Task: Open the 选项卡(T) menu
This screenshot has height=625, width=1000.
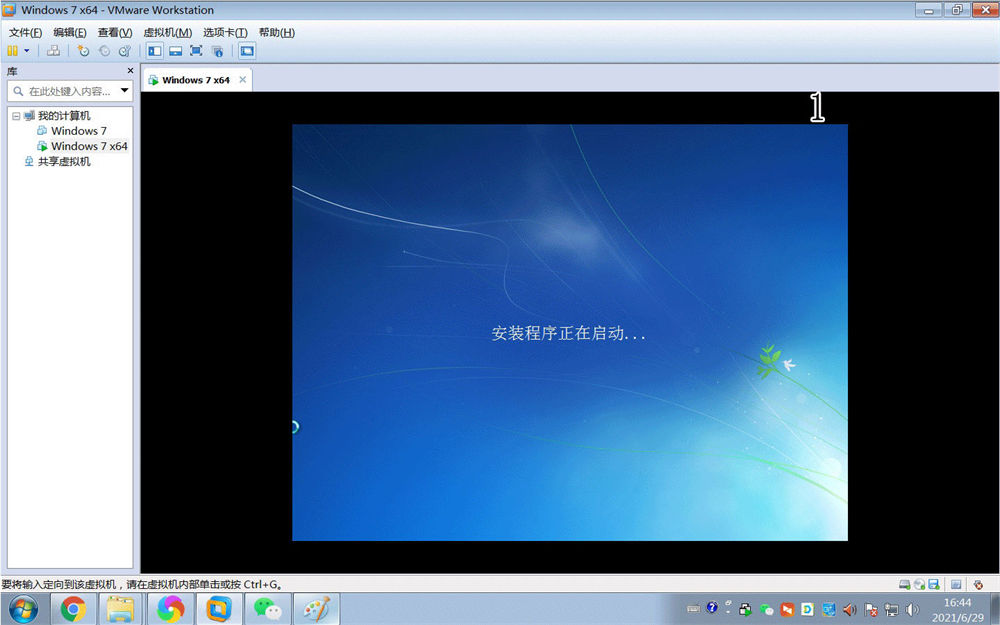Action: coord(225,33)
